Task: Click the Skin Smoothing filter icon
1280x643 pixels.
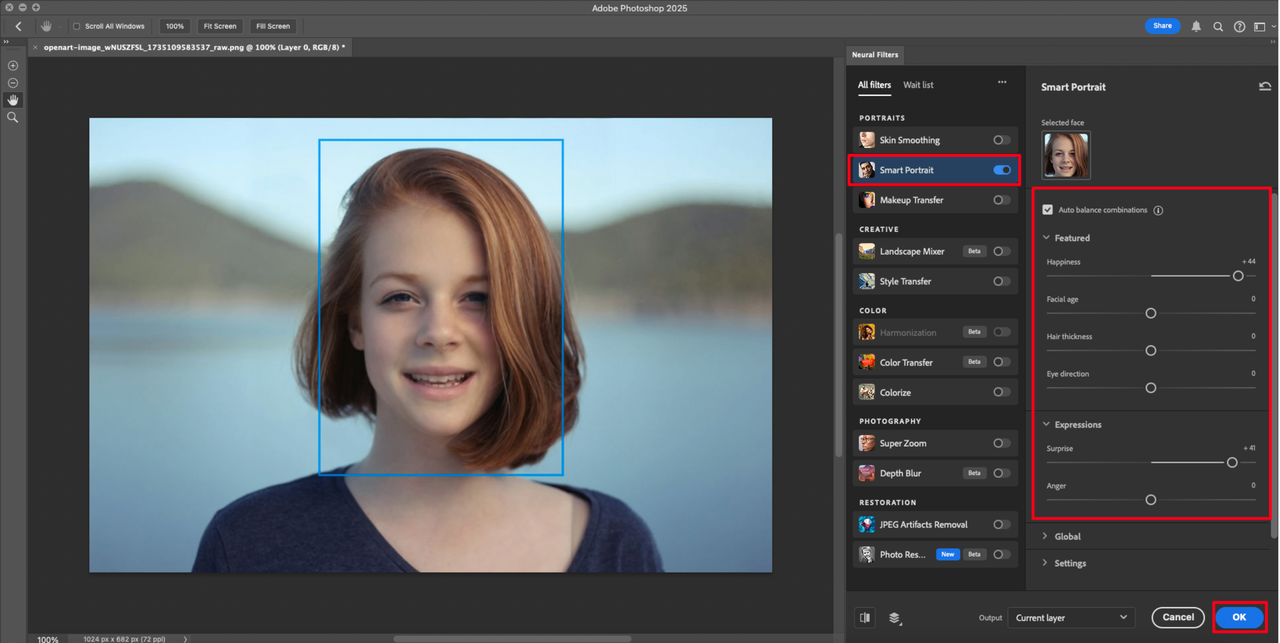Action: 867,140
